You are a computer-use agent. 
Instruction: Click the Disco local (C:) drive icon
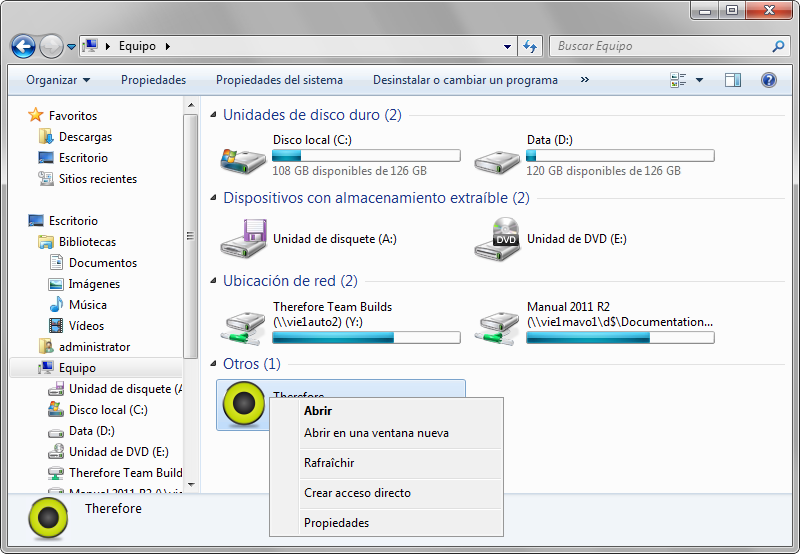pos(242,157)
